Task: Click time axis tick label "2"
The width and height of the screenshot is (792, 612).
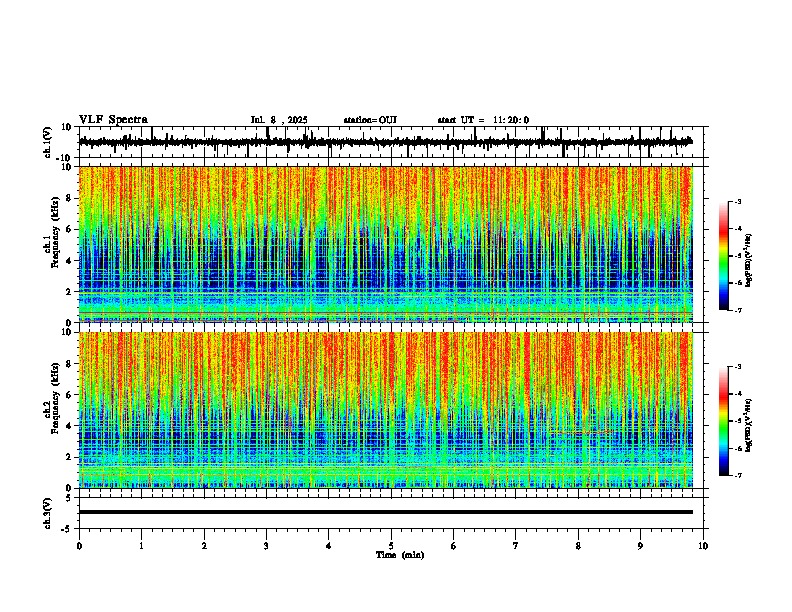Action: (204, 546)
